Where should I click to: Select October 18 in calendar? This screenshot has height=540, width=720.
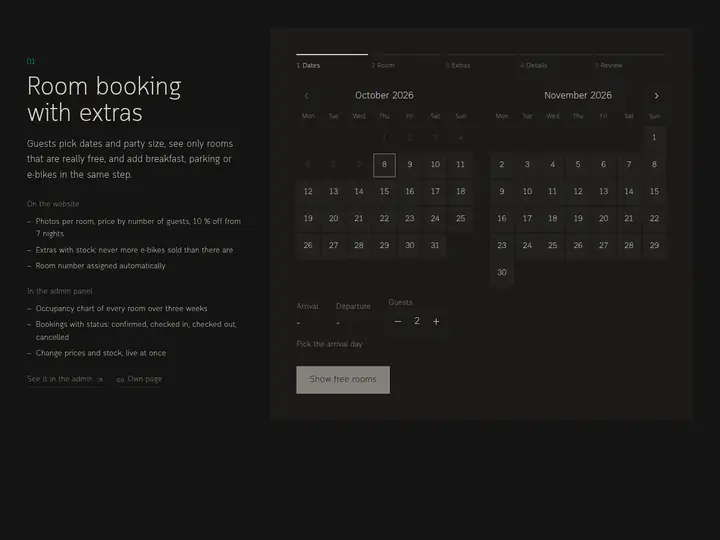[461, 191]
